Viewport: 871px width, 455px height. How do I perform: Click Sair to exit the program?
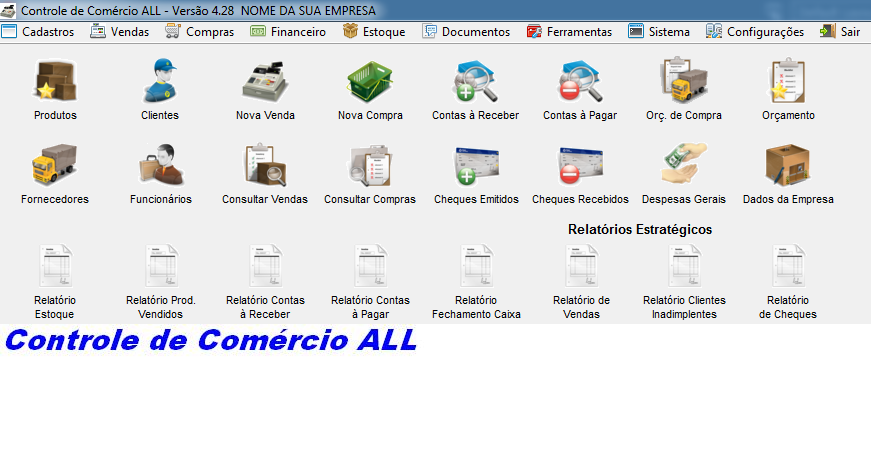coord(840,32)
